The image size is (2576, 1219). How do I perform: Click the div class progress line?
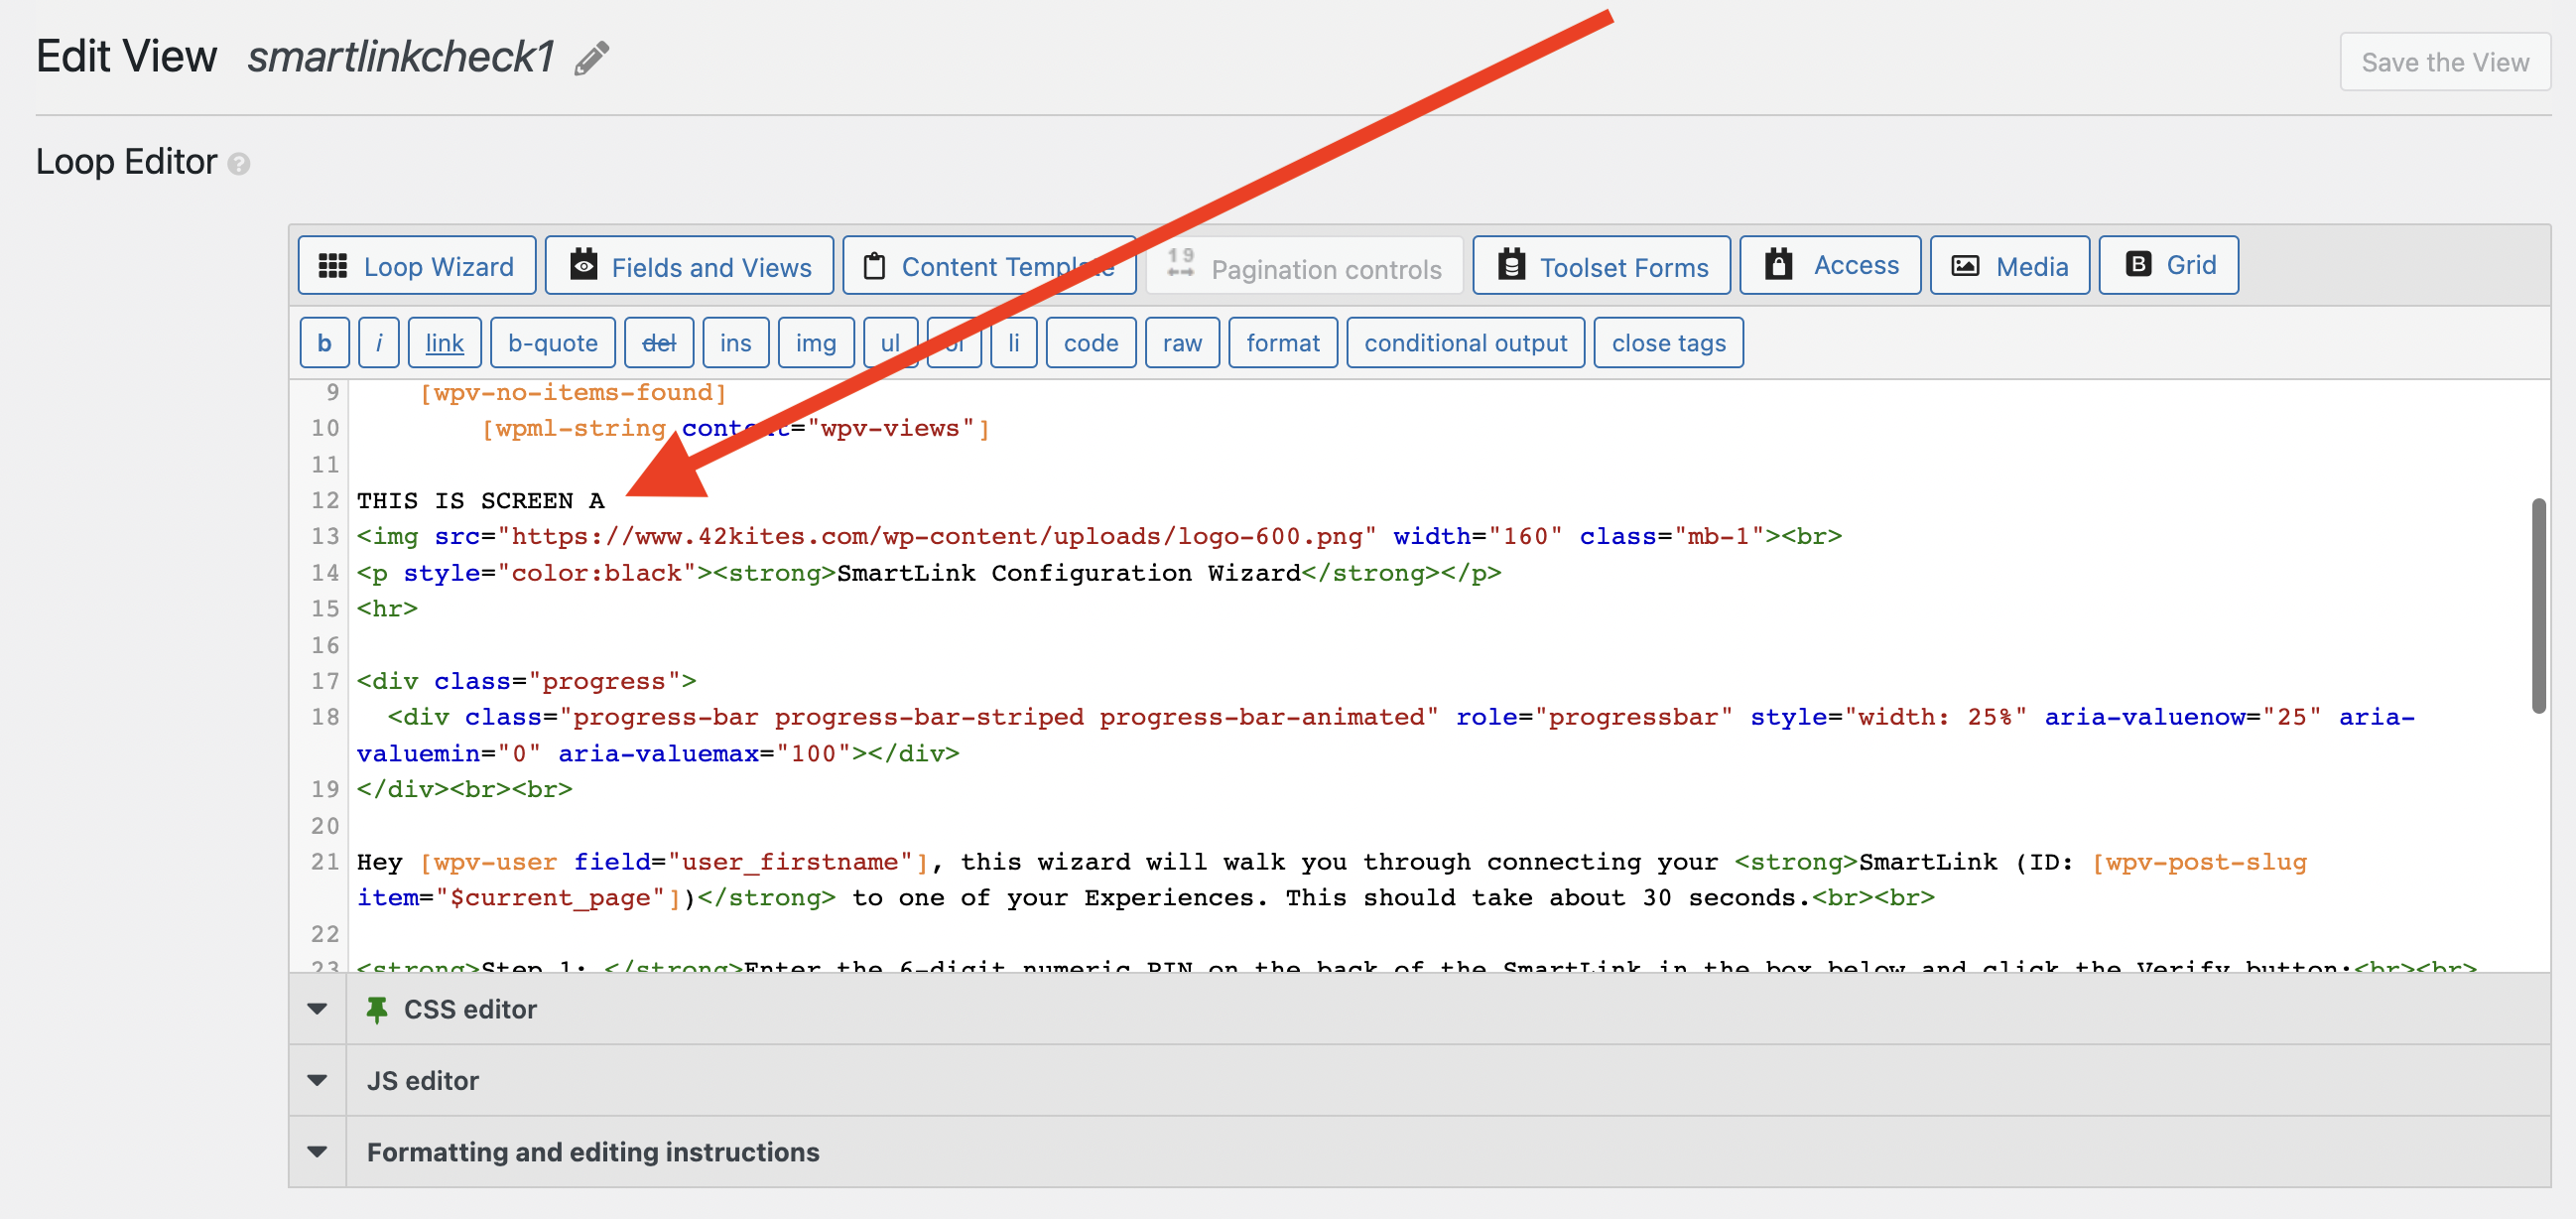click(526, 682)
